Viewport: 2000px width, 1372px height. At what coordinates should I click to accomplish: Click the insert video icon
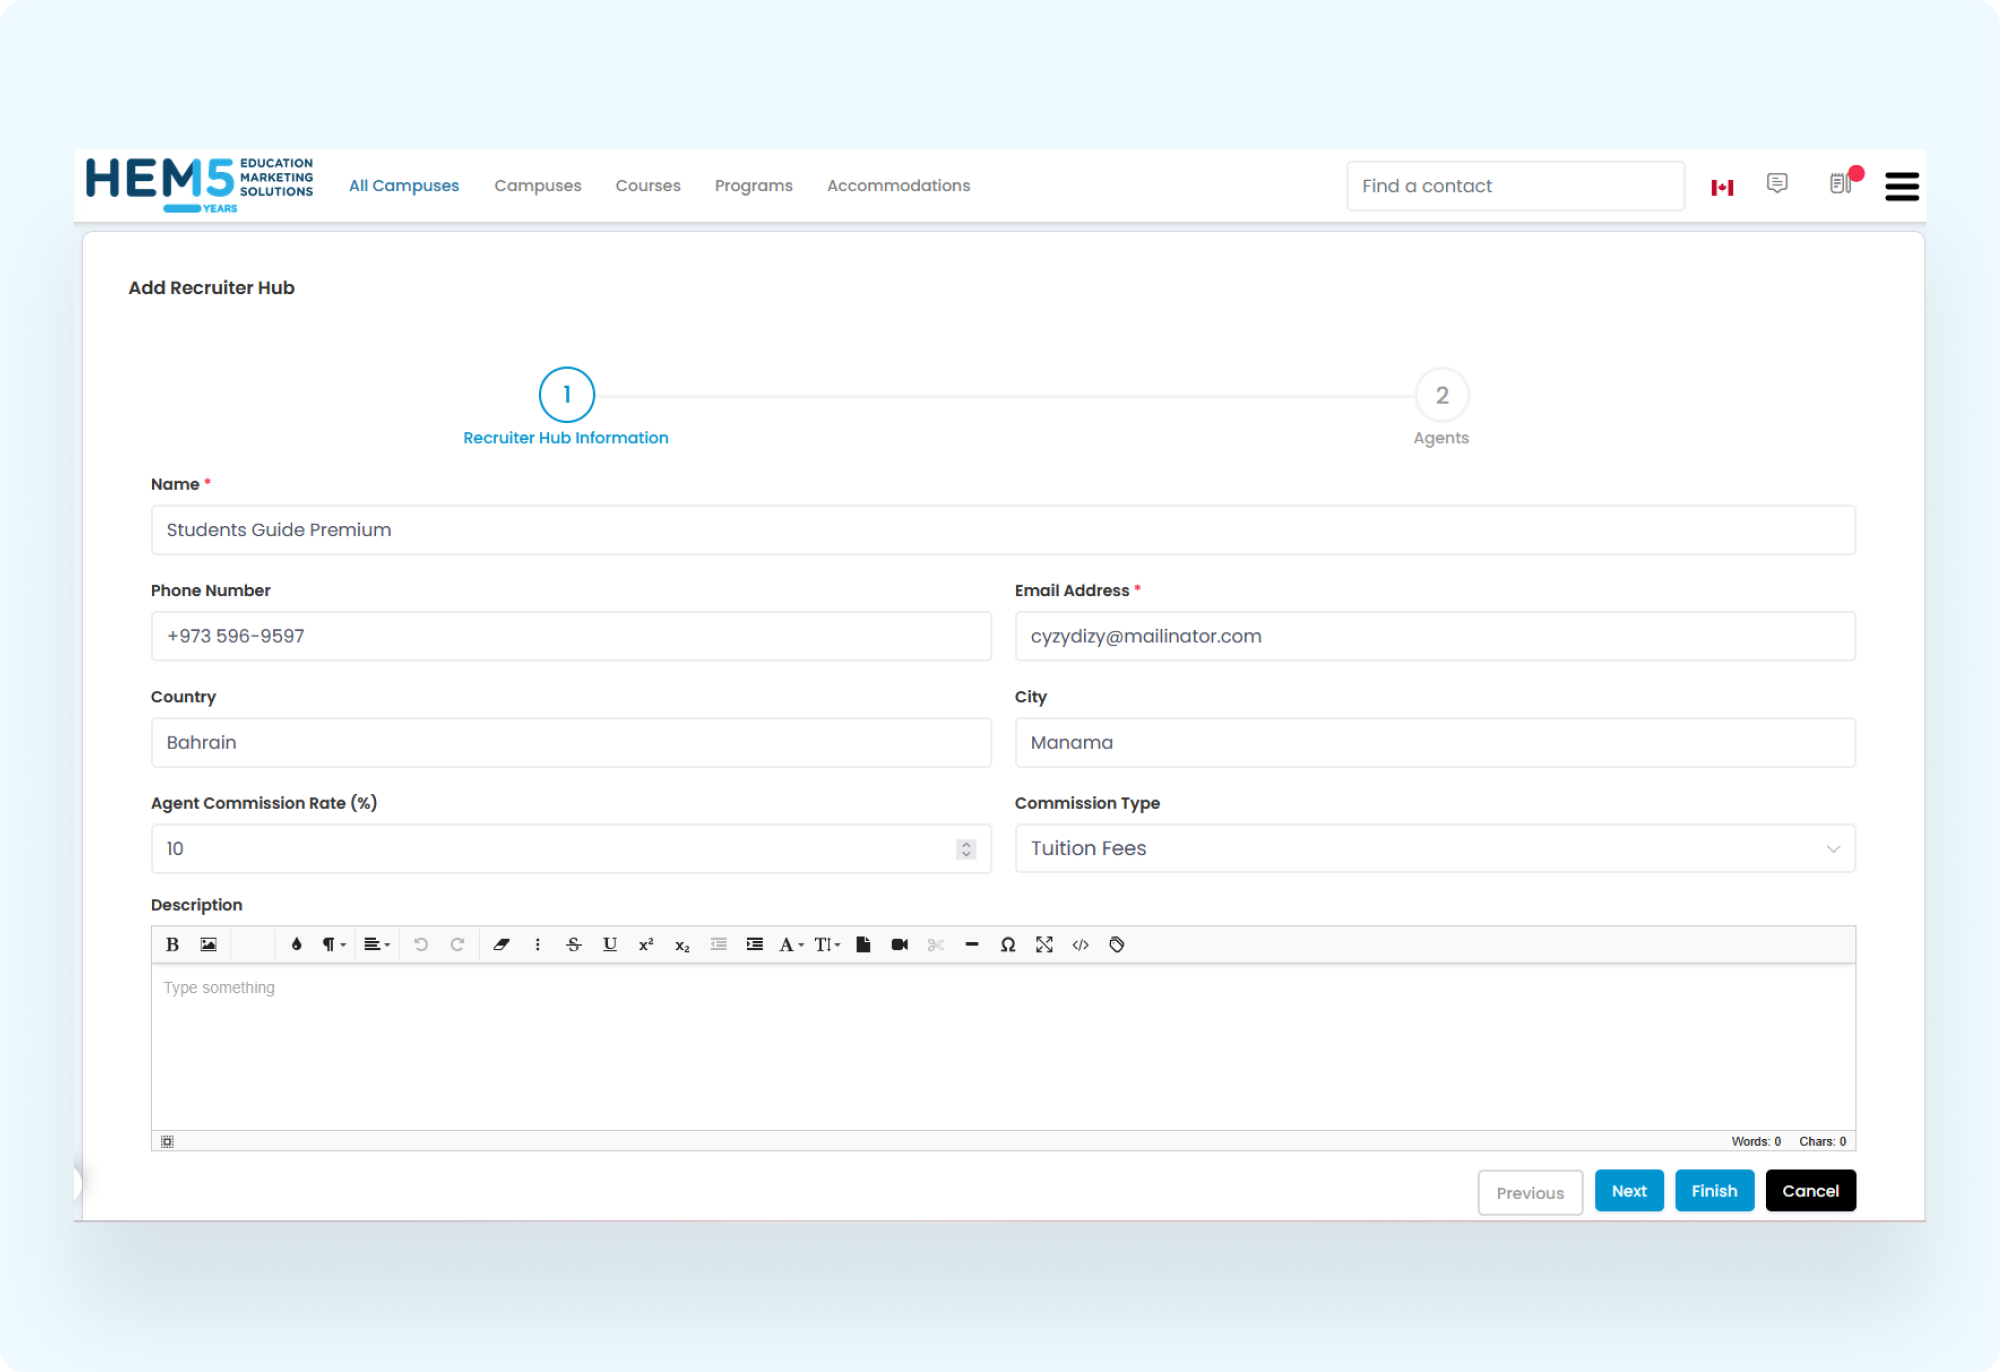click(899, 944)
